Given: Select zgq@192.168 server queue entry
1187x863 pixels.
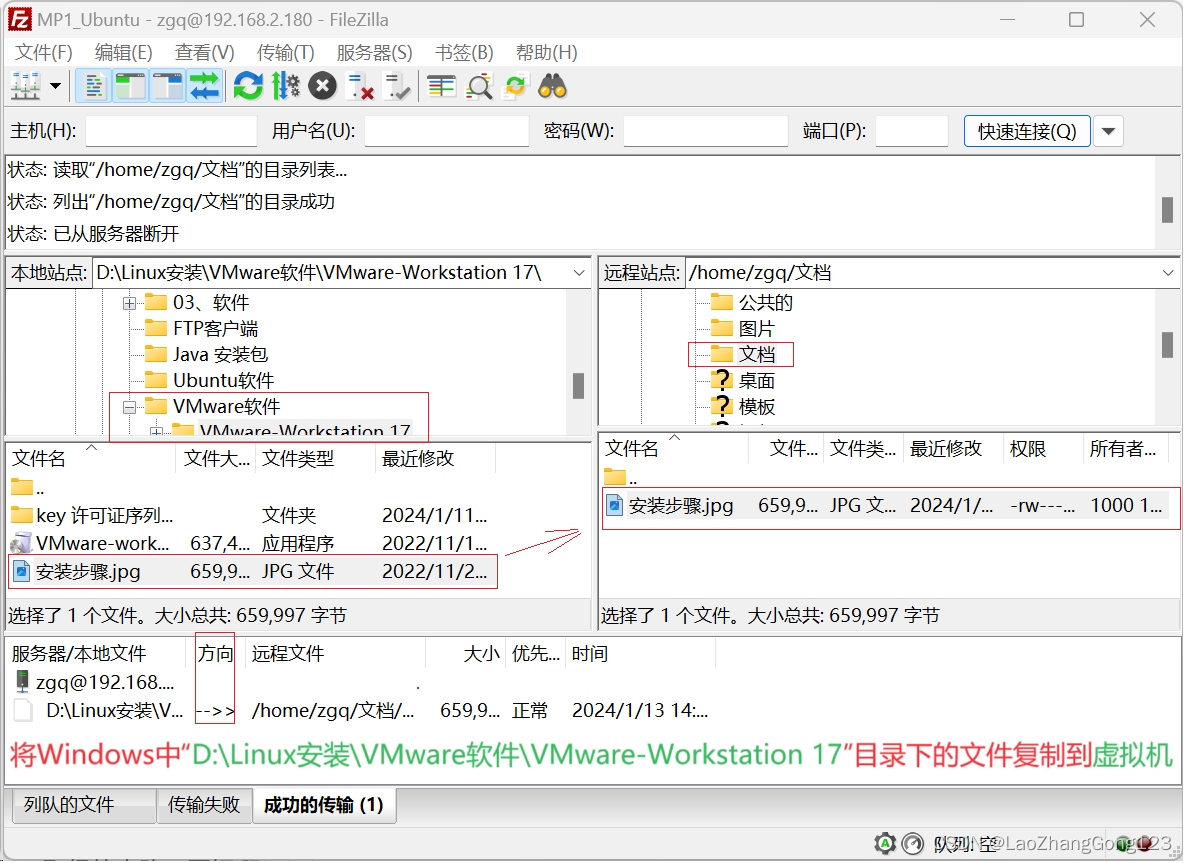Looking at the screenshot, I should point(95,682).
